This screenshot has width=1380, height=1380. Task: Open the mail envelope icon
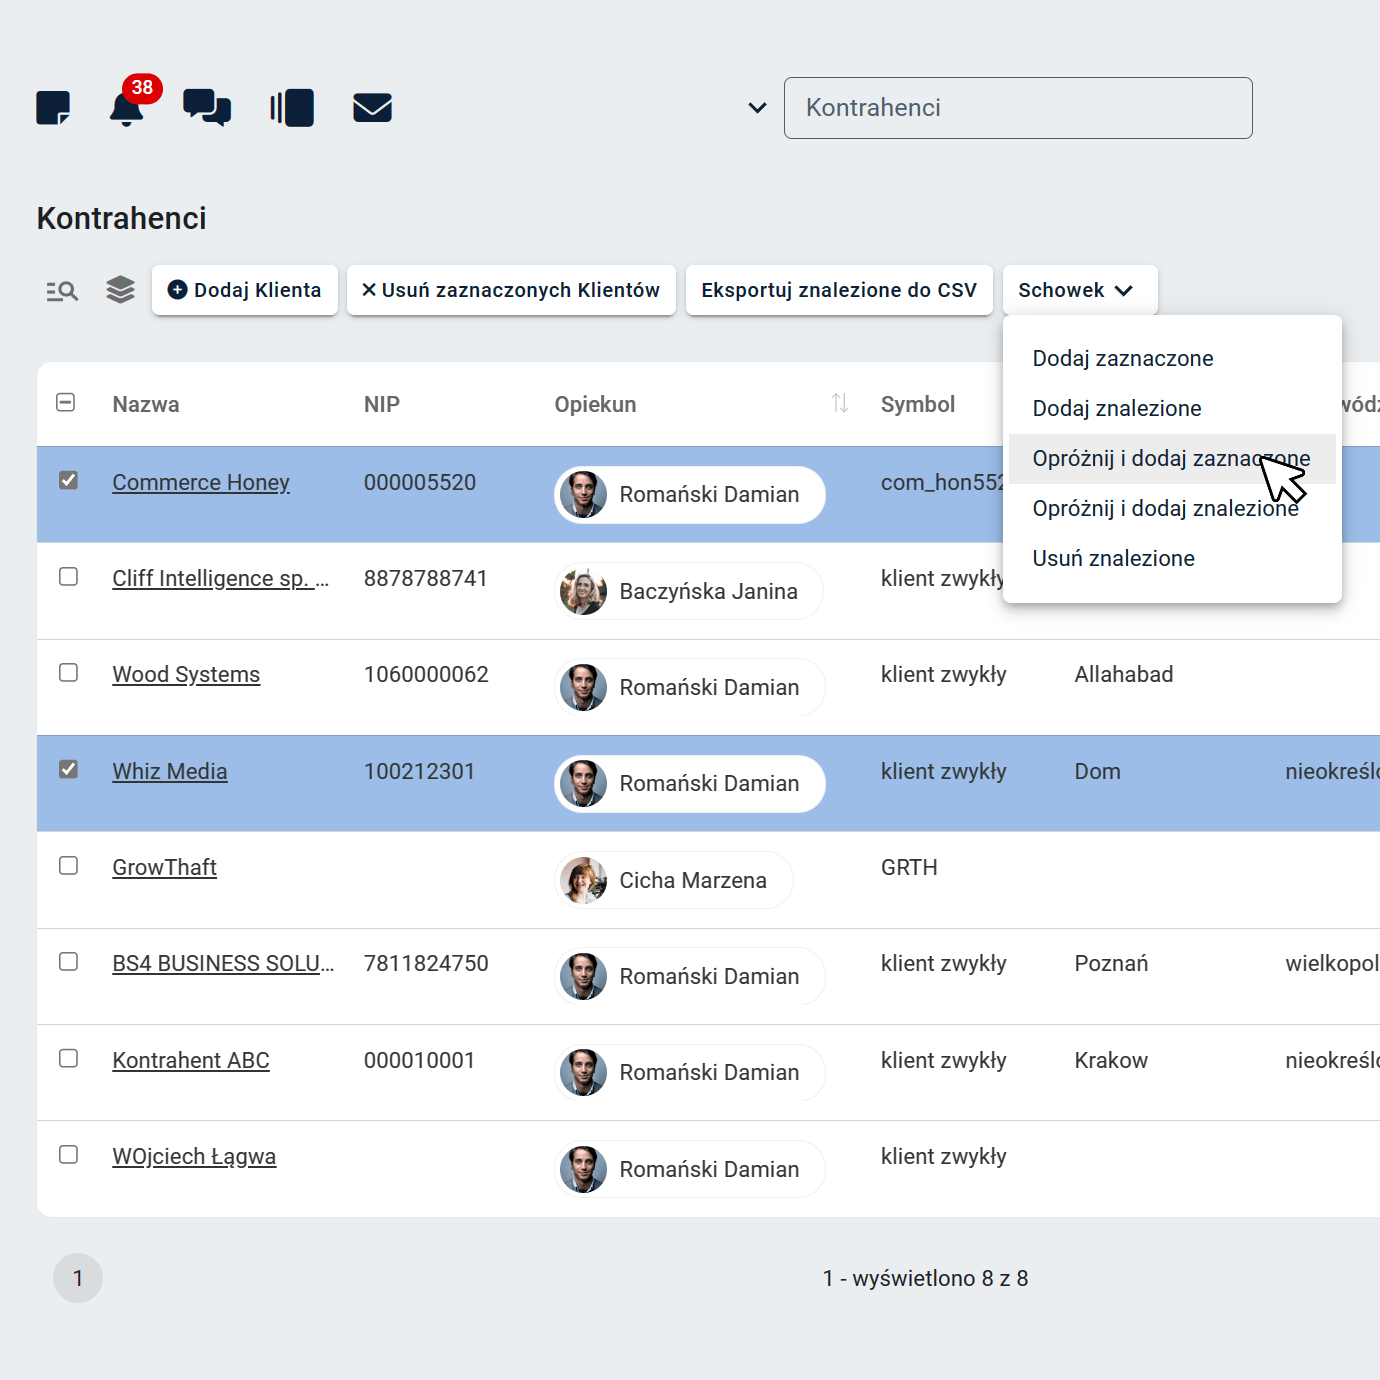pyautogui.click(x=372, y=108)
